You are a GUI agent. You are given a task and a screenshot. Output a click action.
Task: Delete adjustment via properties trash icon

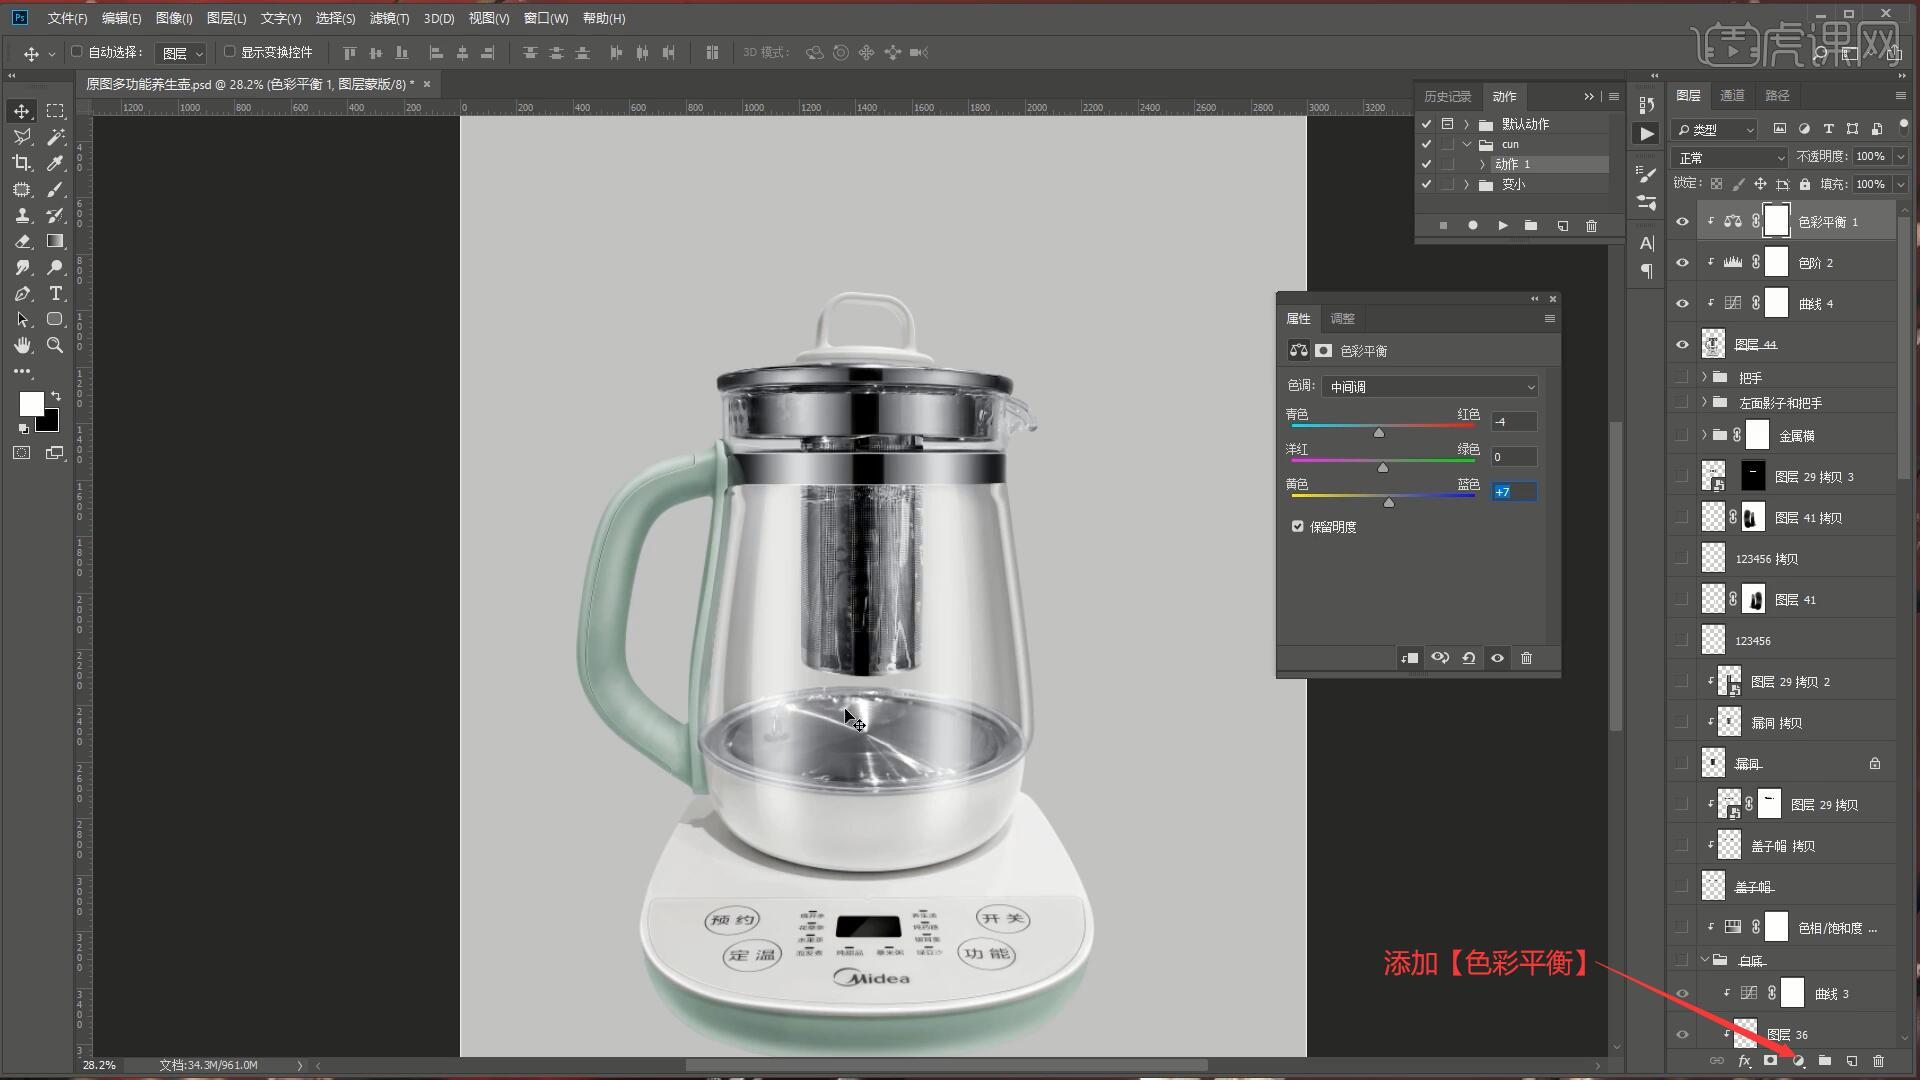coord(1526,658)
